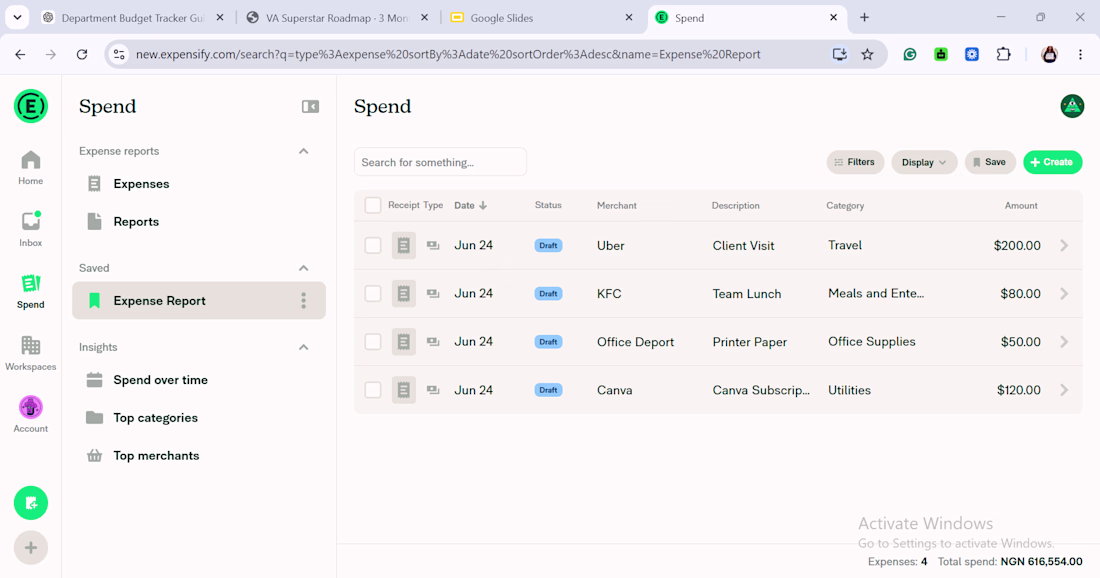Check the Canva expense checkbox
Image resolution: width=1100 pixels, height=578 pixels.
tap(373, 390)
